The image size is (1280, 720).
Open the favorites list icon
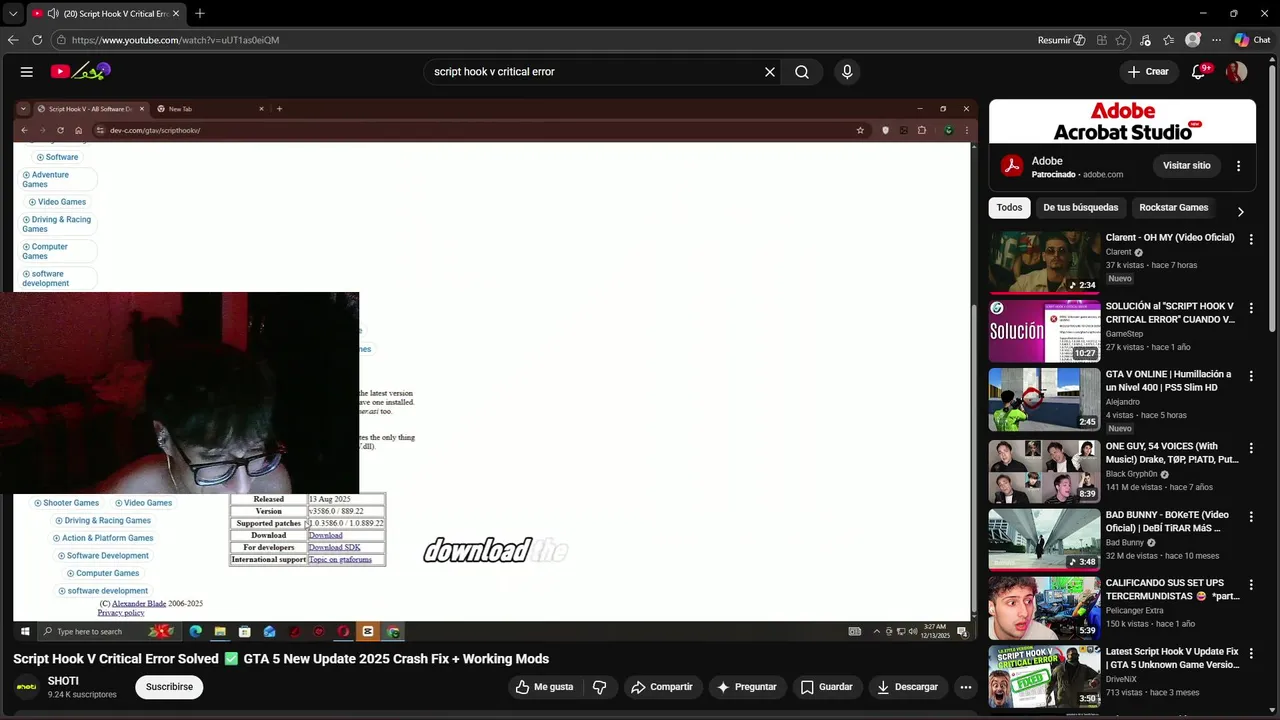pos(1169,40)
